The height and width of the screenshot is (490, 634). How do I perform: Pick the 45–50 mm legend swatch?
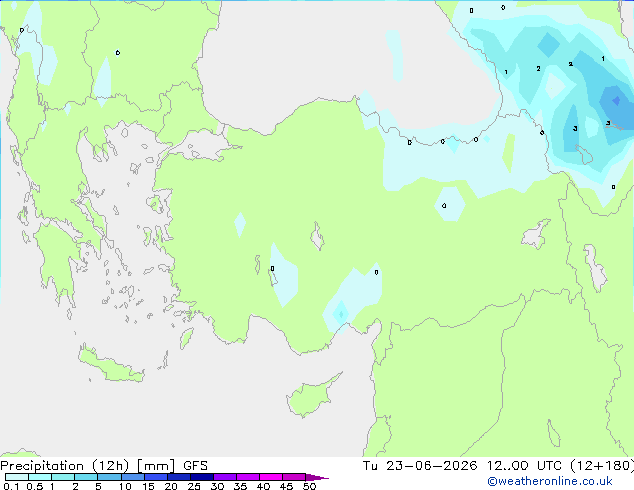(294, 477)
